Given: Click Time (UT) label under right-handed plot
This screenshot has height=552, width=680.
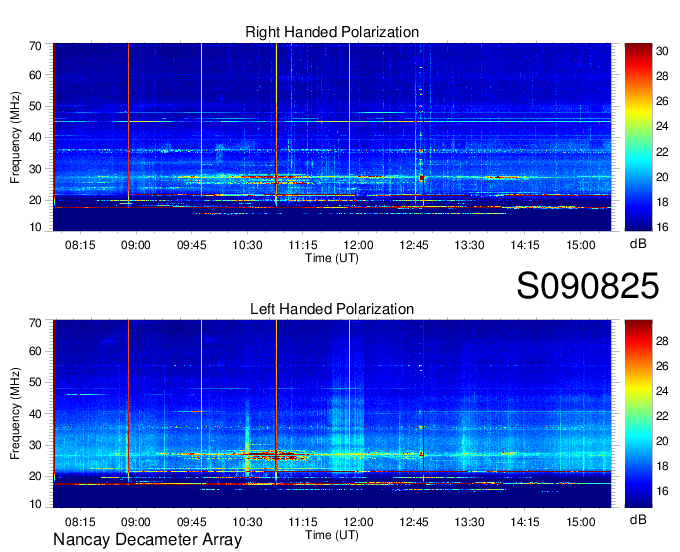Looking at the screenshot, I should pyautogui.click(x=332, y=258).
